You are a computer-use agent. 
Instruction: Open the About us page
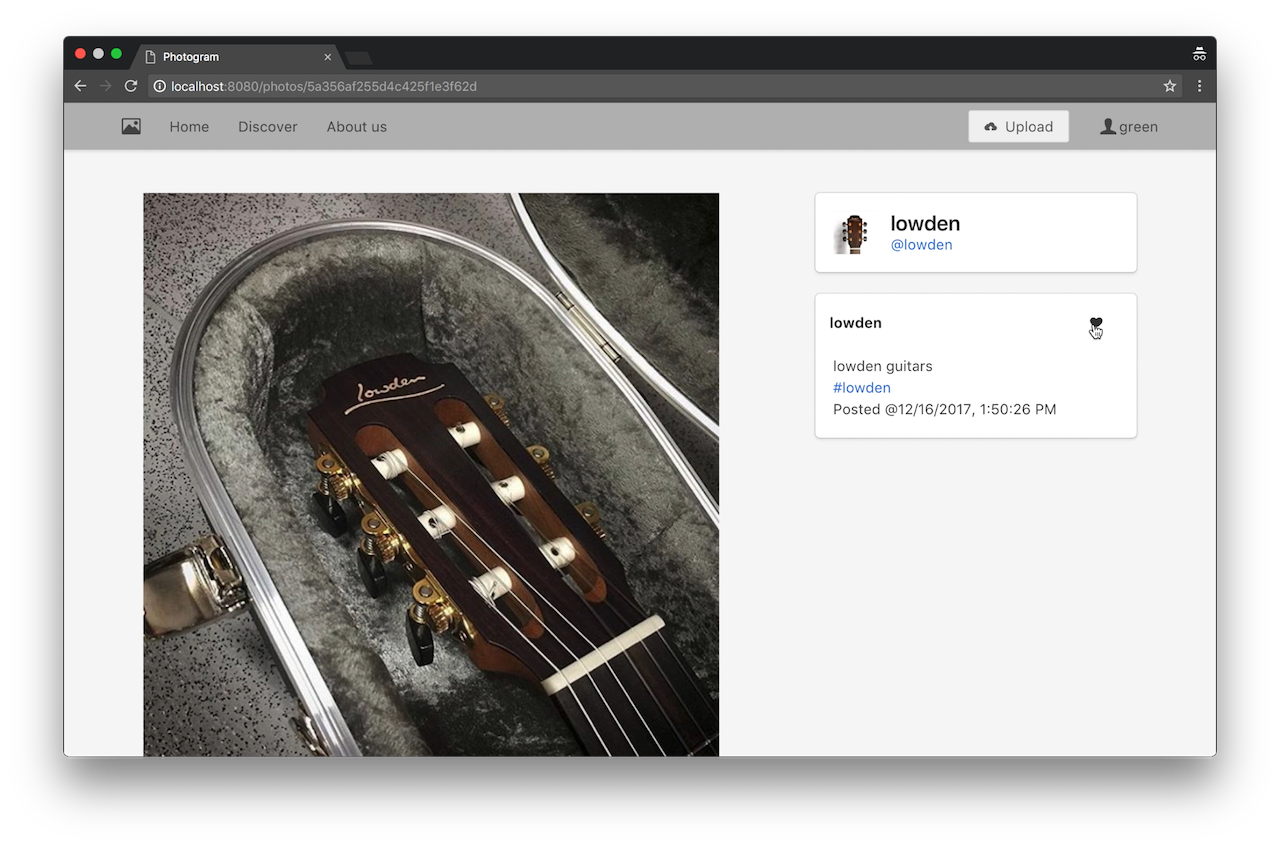click(357, 127)
